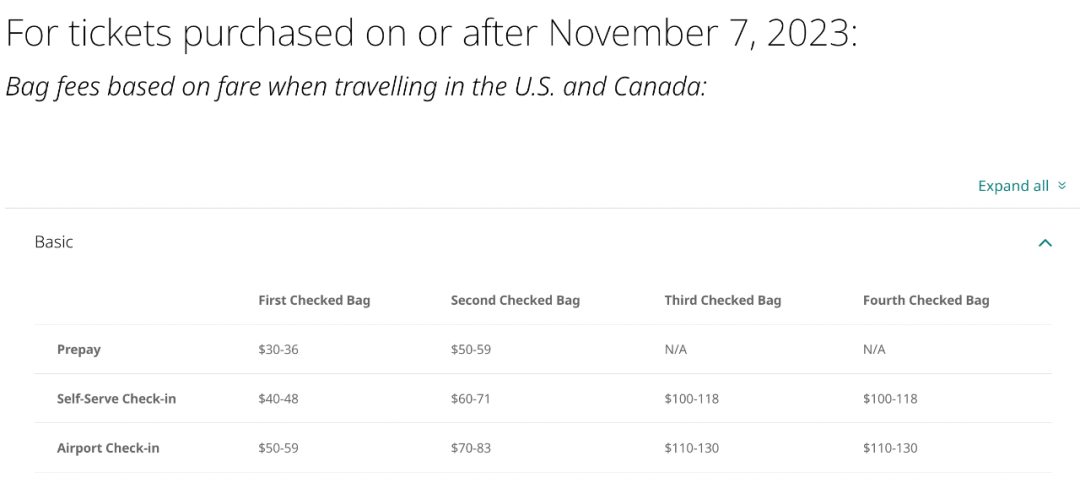Click the $70-83 airport second bag fee

470,448
